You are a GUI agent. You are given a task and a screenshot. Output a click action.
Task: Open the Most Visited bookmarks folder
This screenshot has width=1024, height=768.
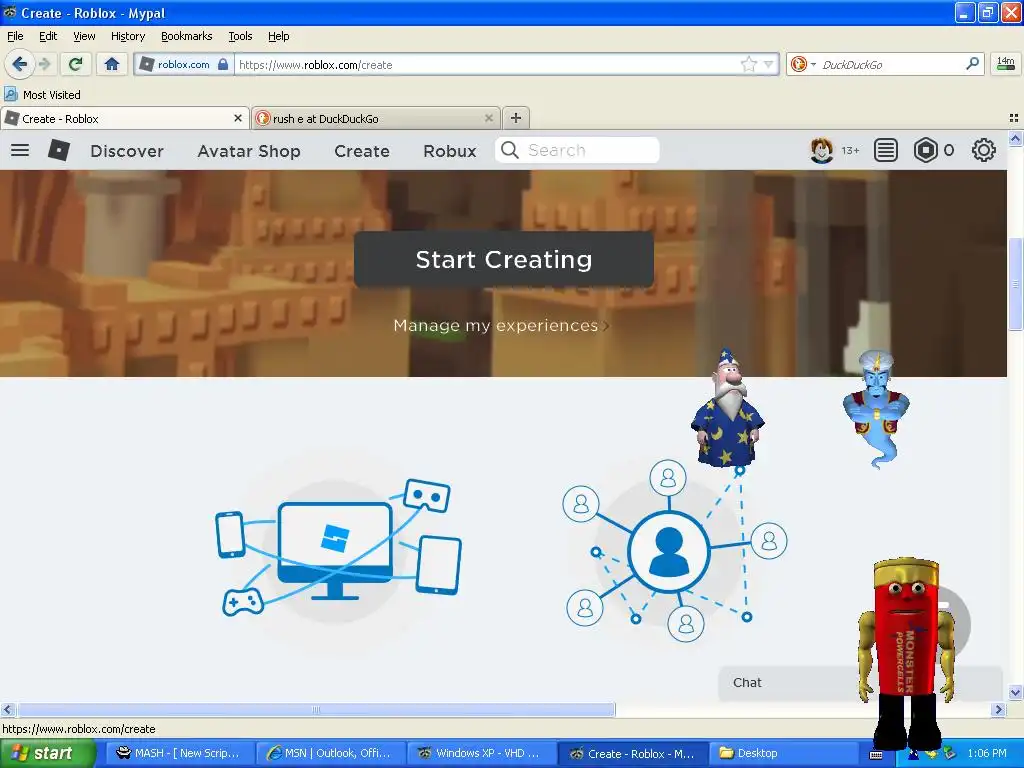tap(43, 95)
